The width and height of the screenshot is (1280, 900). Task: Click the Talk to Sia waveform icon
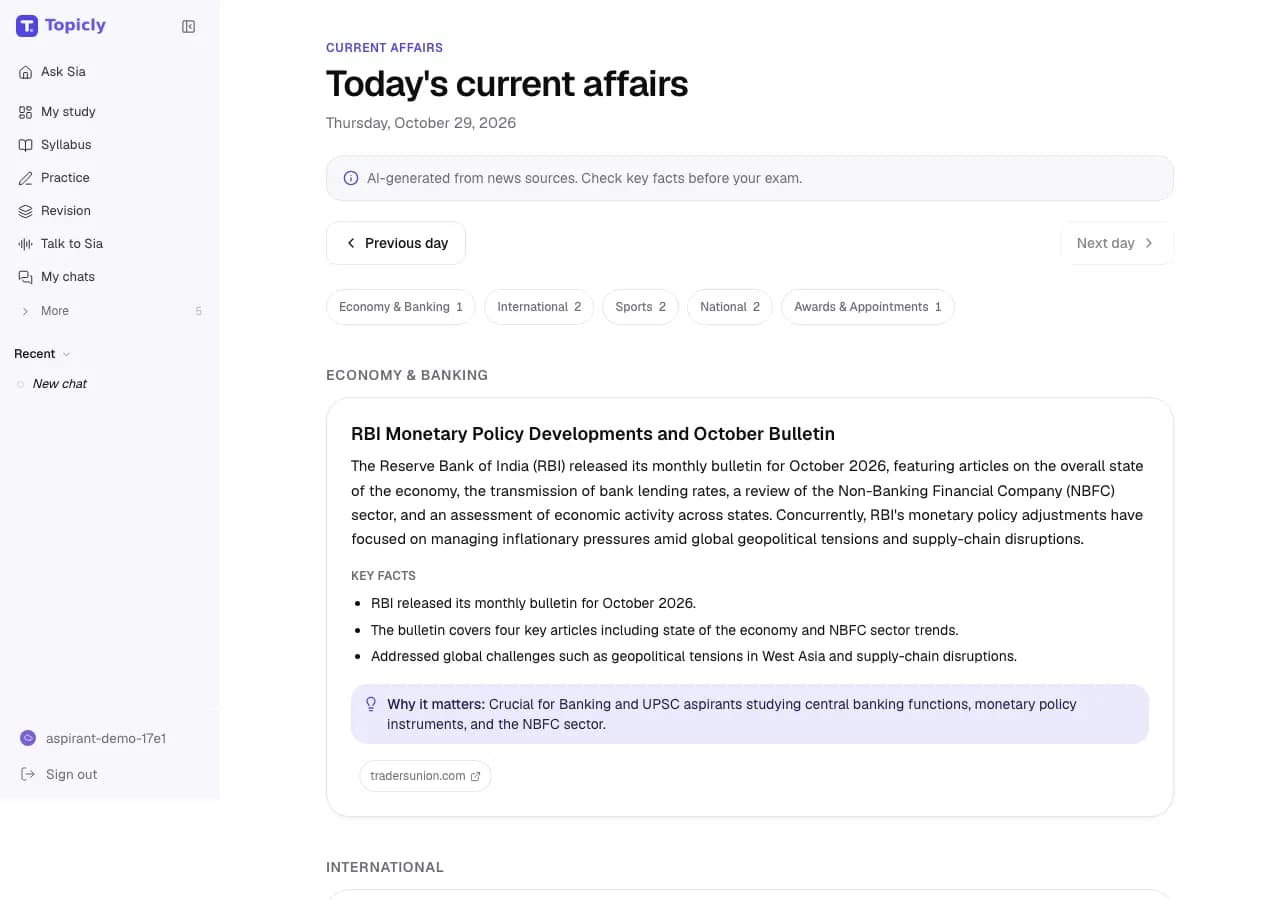(26, 244)
